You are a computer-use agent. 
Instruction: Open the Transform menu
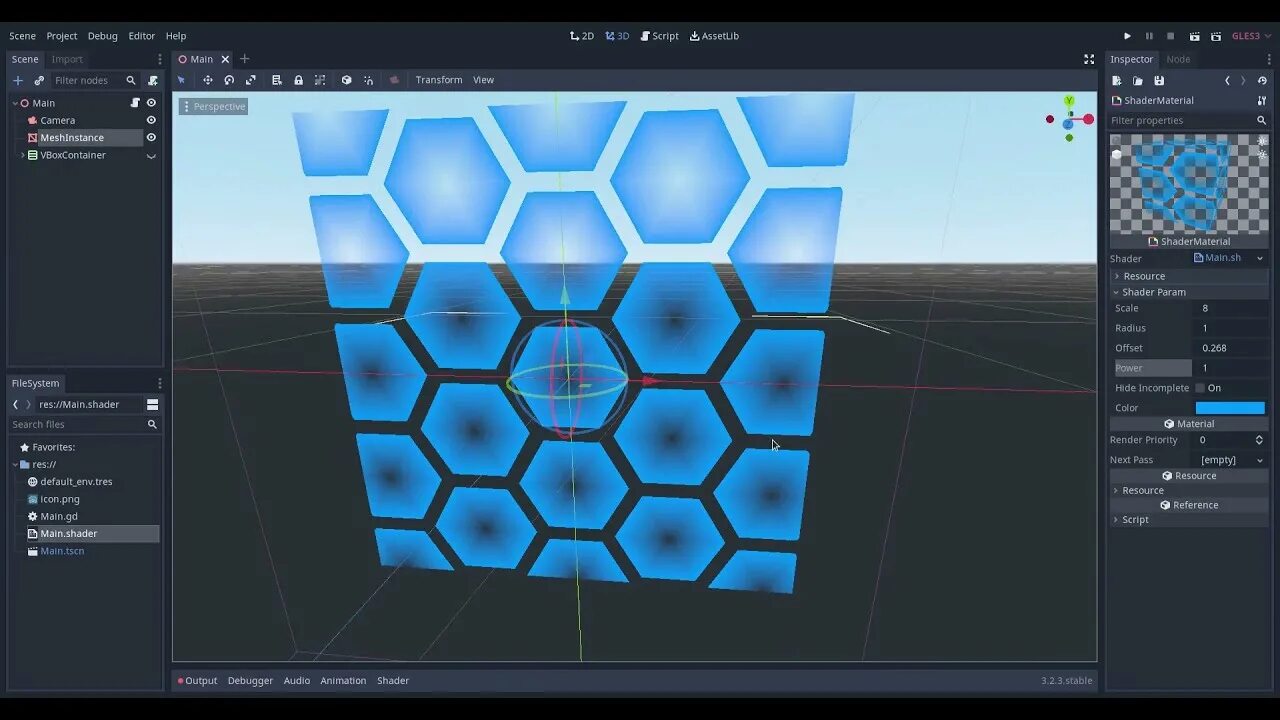(x=439, y=80)
